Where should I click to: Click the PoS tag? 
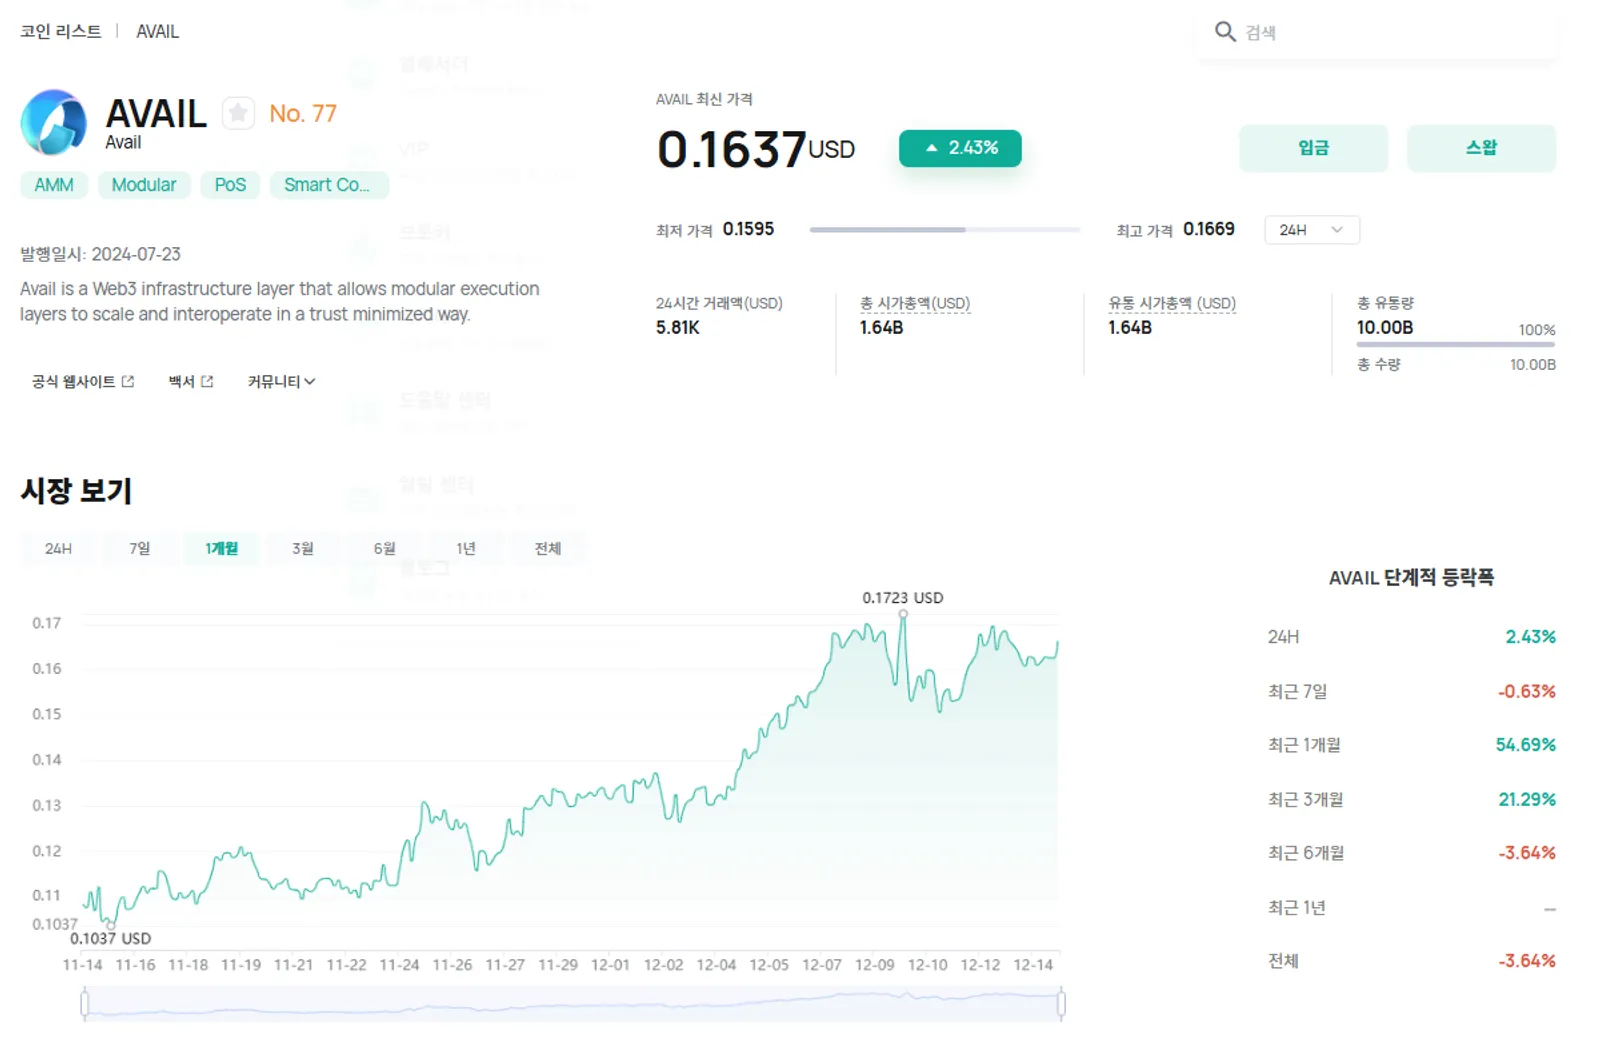pos(230,185)
